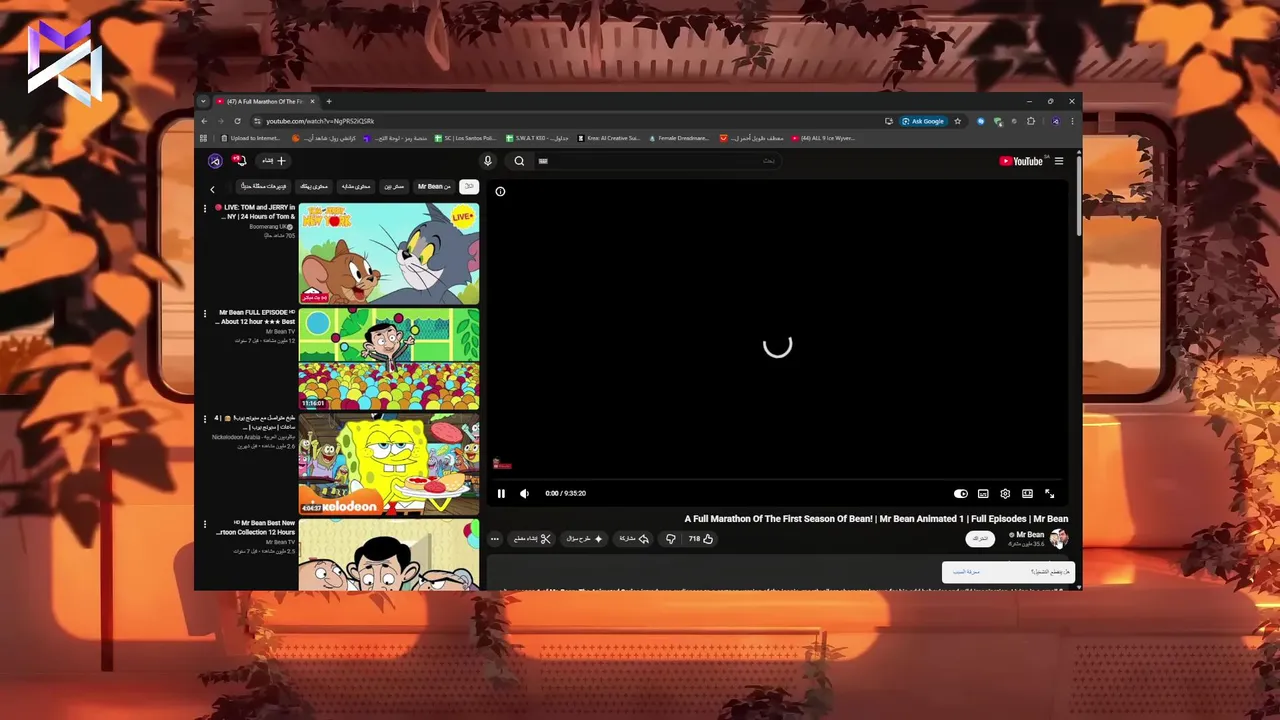
Task: Click the Ask sparkle button below the video
Action: pos(585,538)
